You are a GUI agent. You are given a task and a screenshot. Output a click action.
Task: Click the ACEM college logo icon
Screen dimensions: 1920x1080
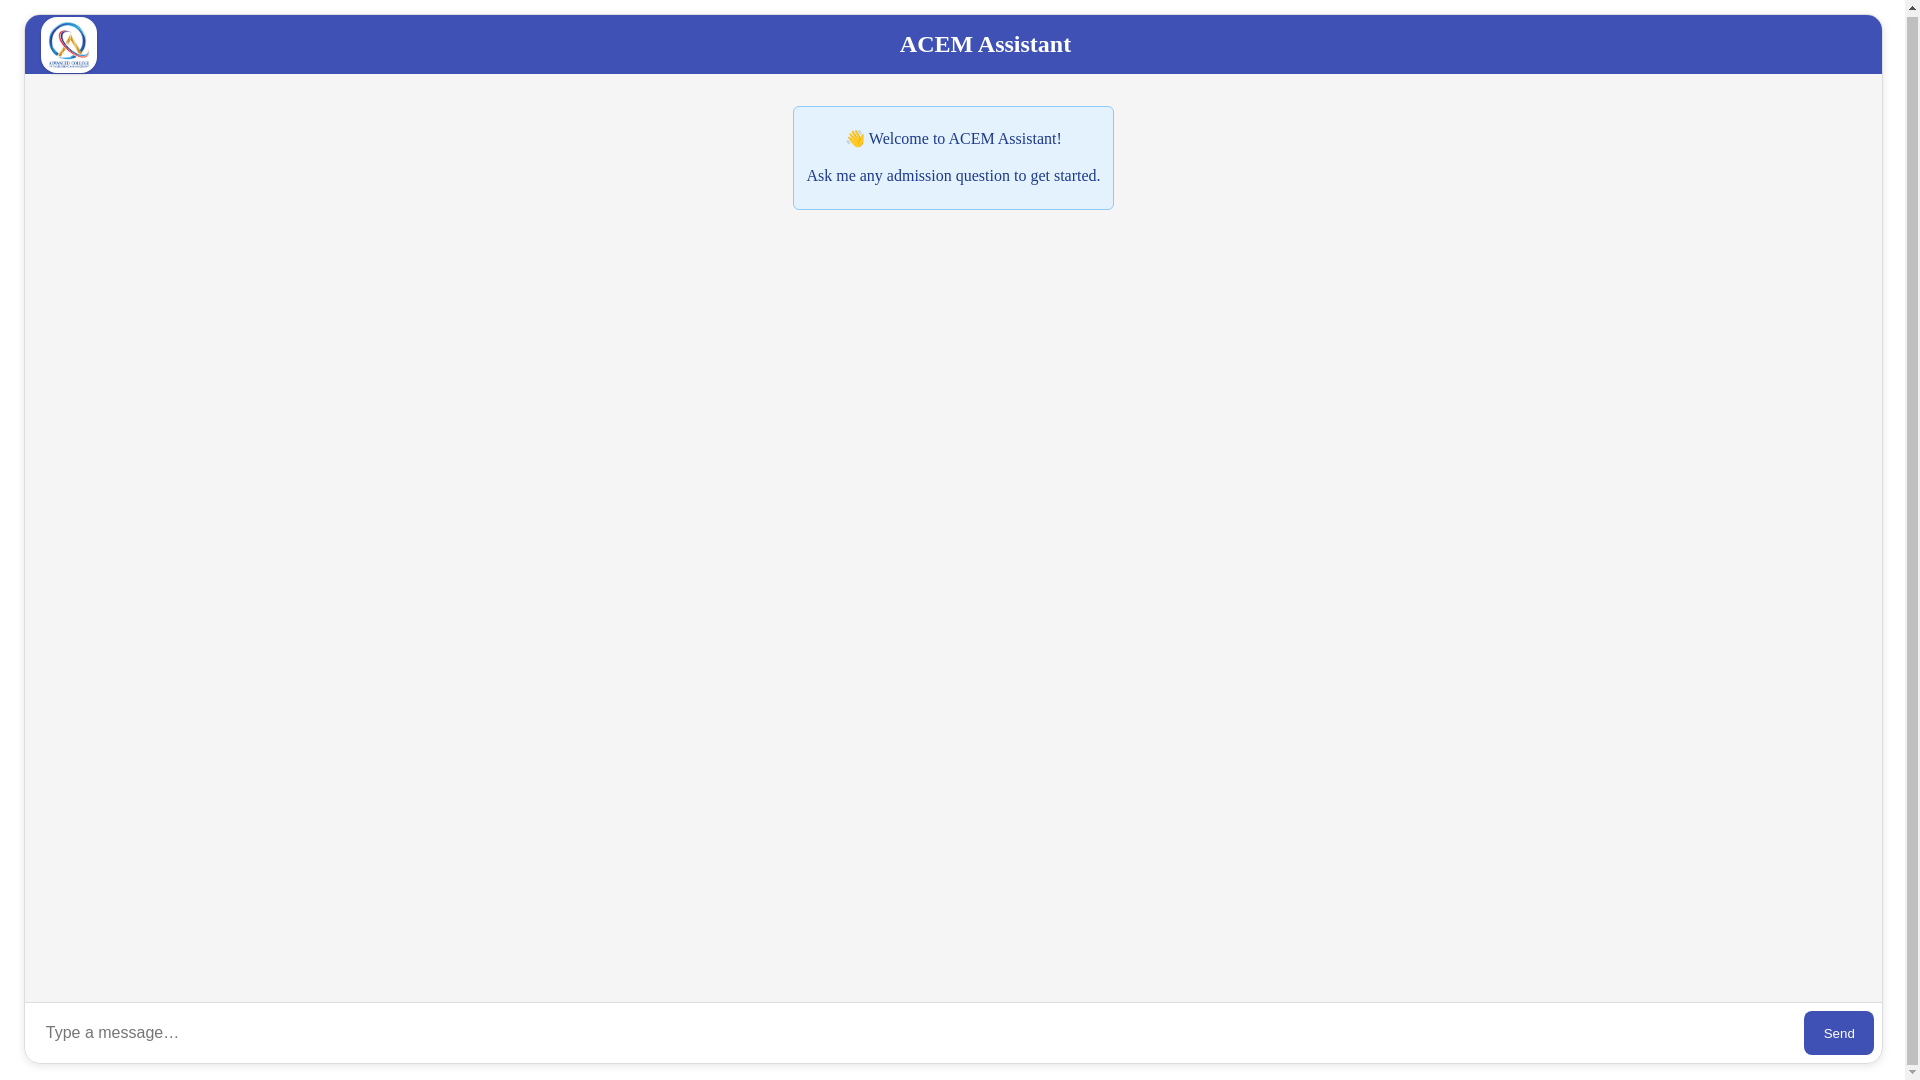point(69,45)
